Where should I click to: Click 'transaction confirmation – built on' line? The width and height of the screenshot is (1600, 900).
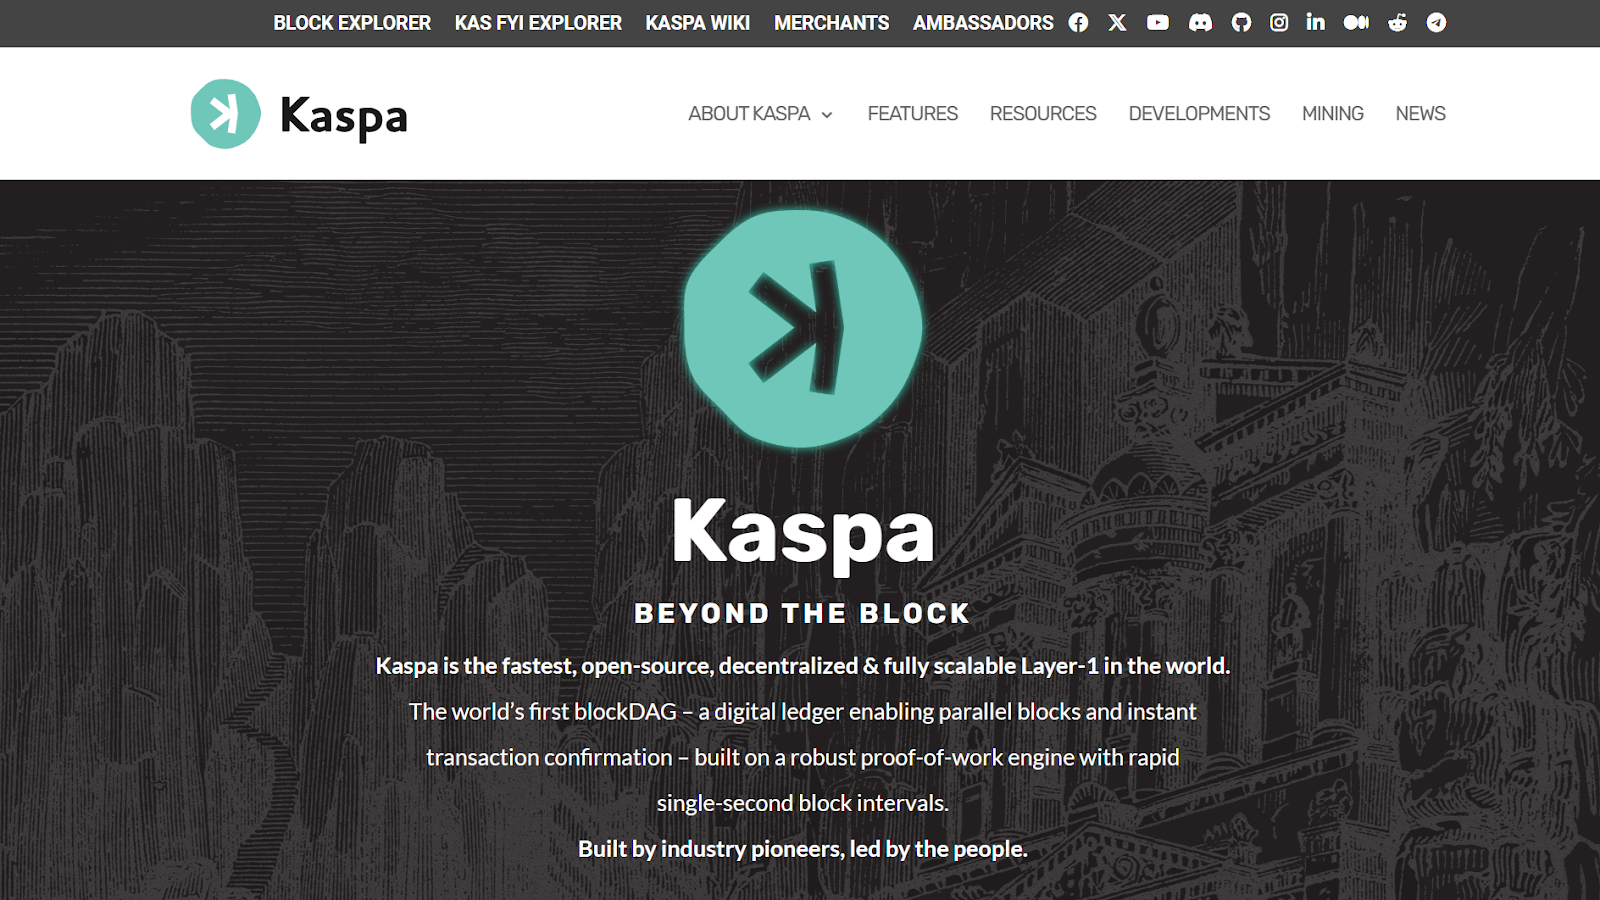click(803, 758)
